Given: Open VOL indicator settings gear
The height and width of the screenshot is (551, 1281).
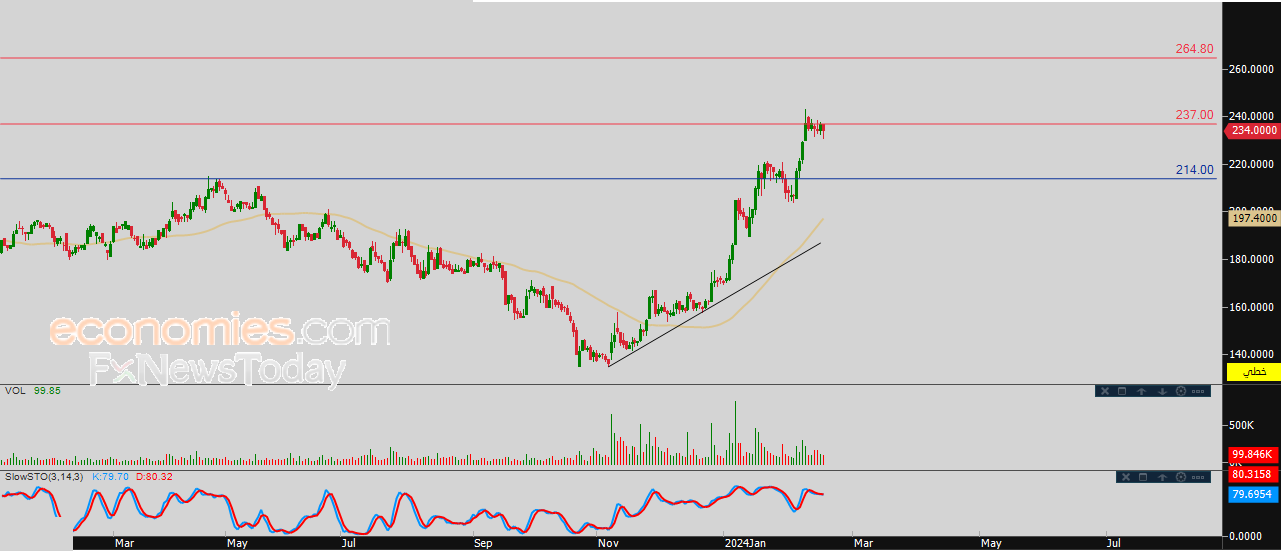Looking at the screenshot, I should coord(1181,391).
